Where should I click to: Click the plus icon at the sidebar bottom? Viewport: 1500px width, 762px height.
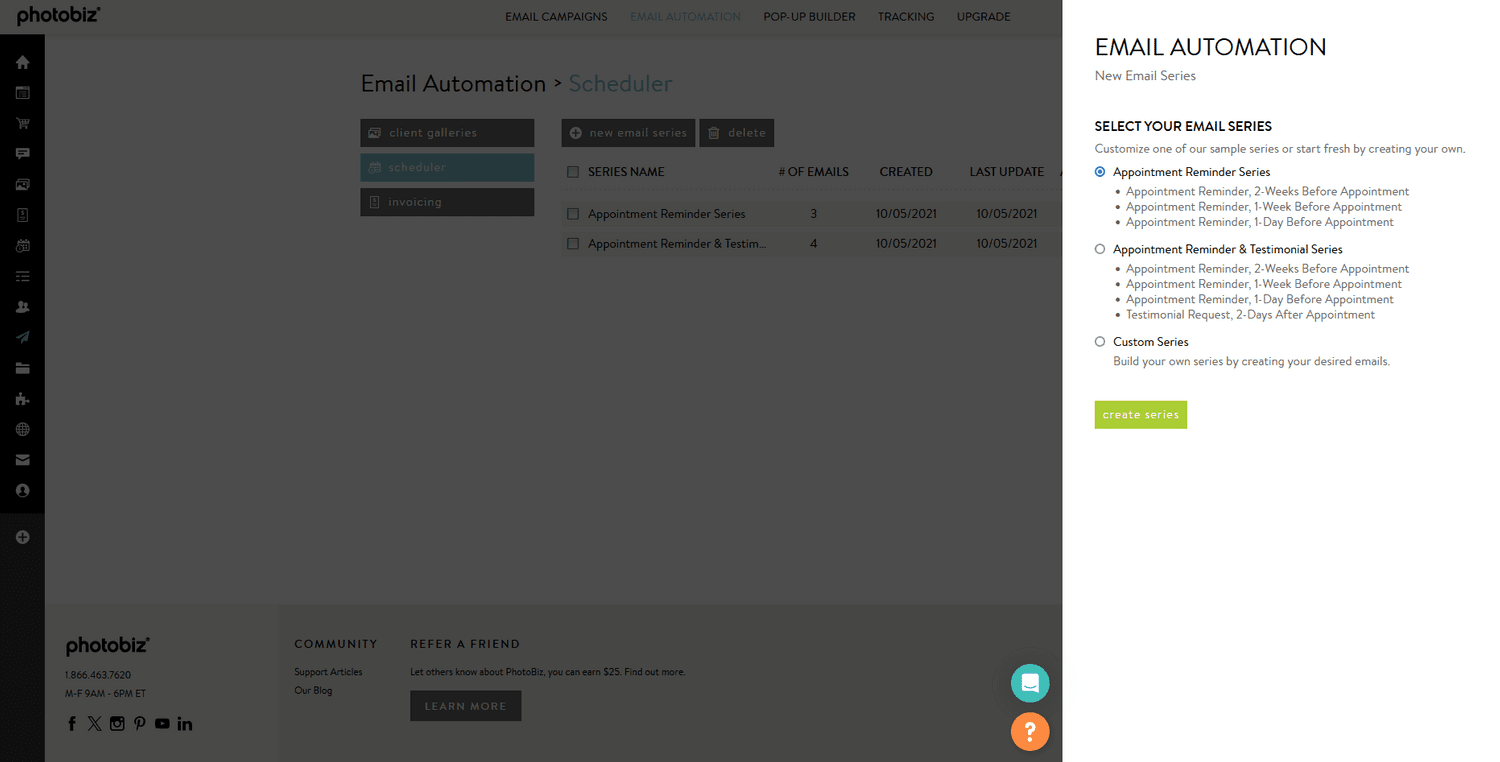22,537
